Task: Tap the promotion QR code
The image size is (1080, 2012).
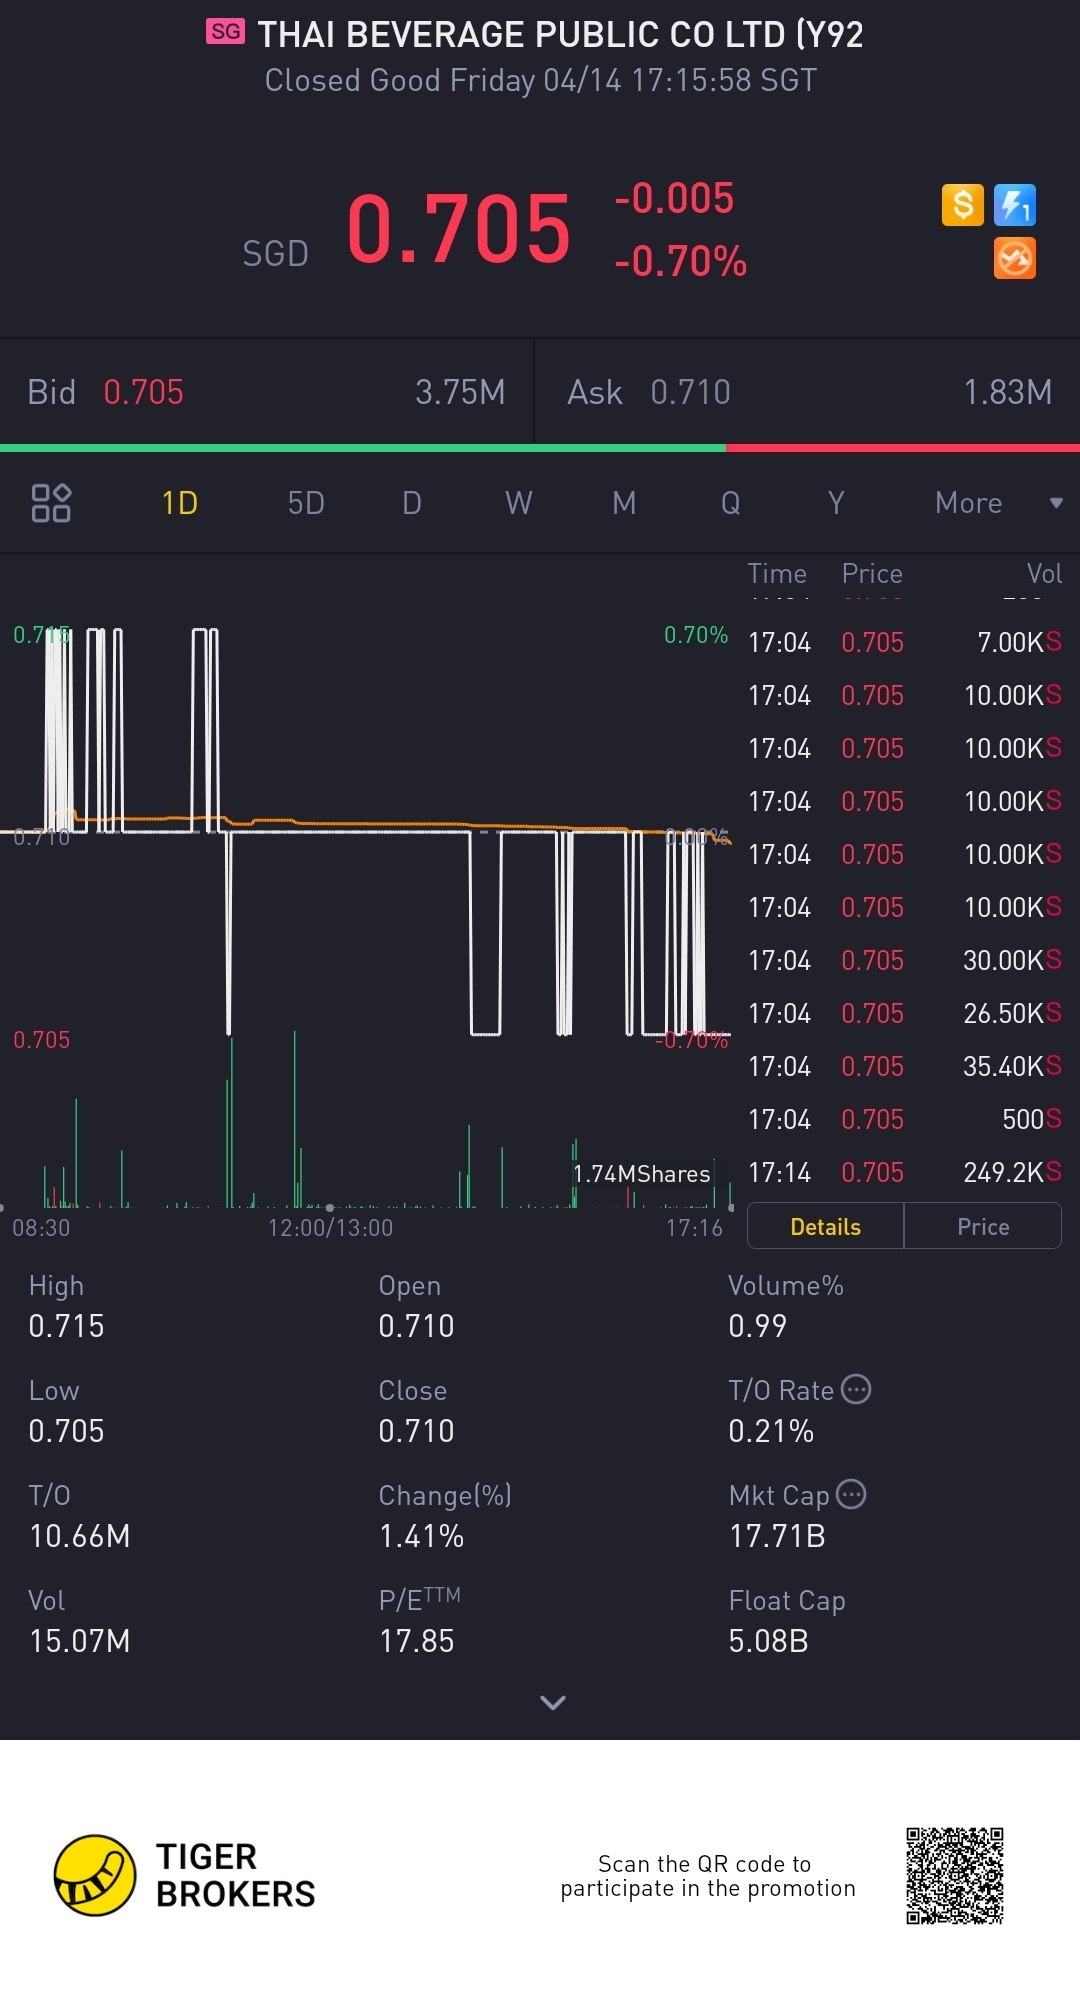Action: click(x=955, y=1876)
